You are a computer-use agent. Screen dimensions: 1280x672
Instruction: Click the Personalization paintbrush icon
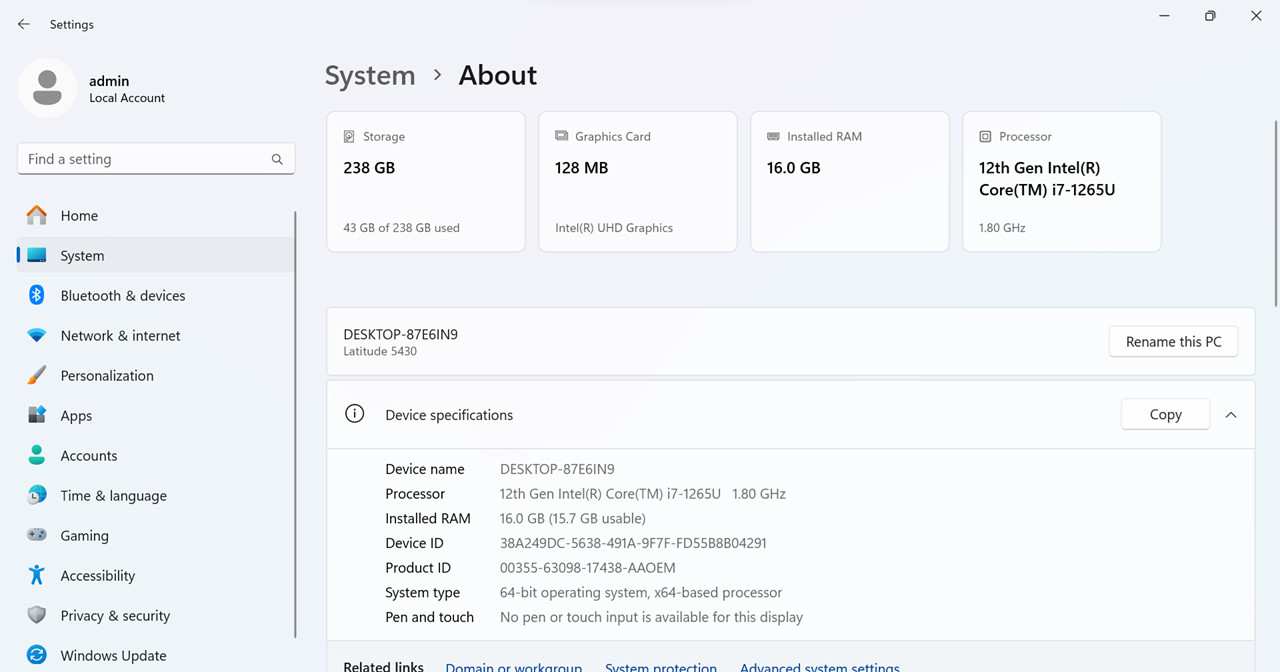pyautogui.click(x=37, y=375)
